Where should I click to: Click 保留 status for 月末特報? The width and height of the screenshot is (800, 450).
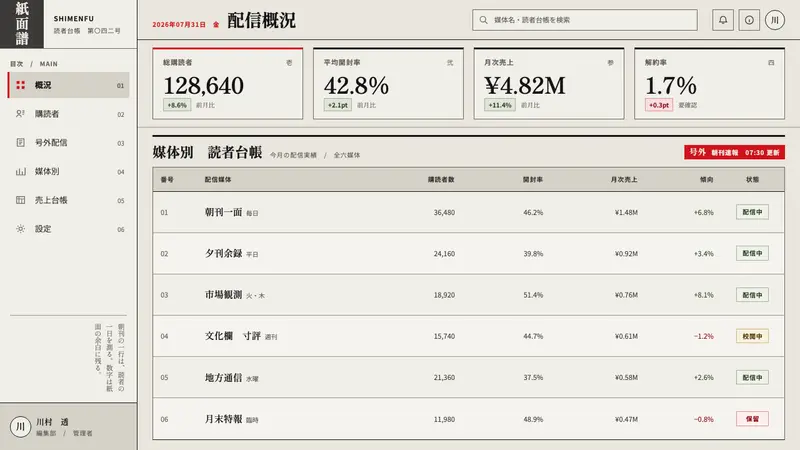(x=752, y=419)
